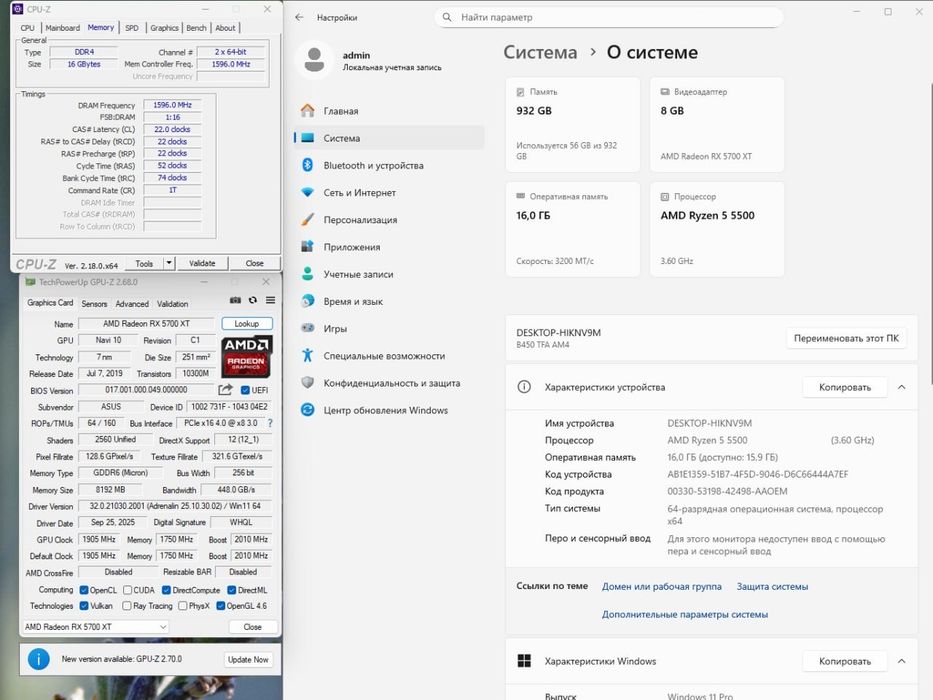Open the Advanced tab in GPU-Z
The width and height of the screenshot is (933, 700).
pos(132,304)
